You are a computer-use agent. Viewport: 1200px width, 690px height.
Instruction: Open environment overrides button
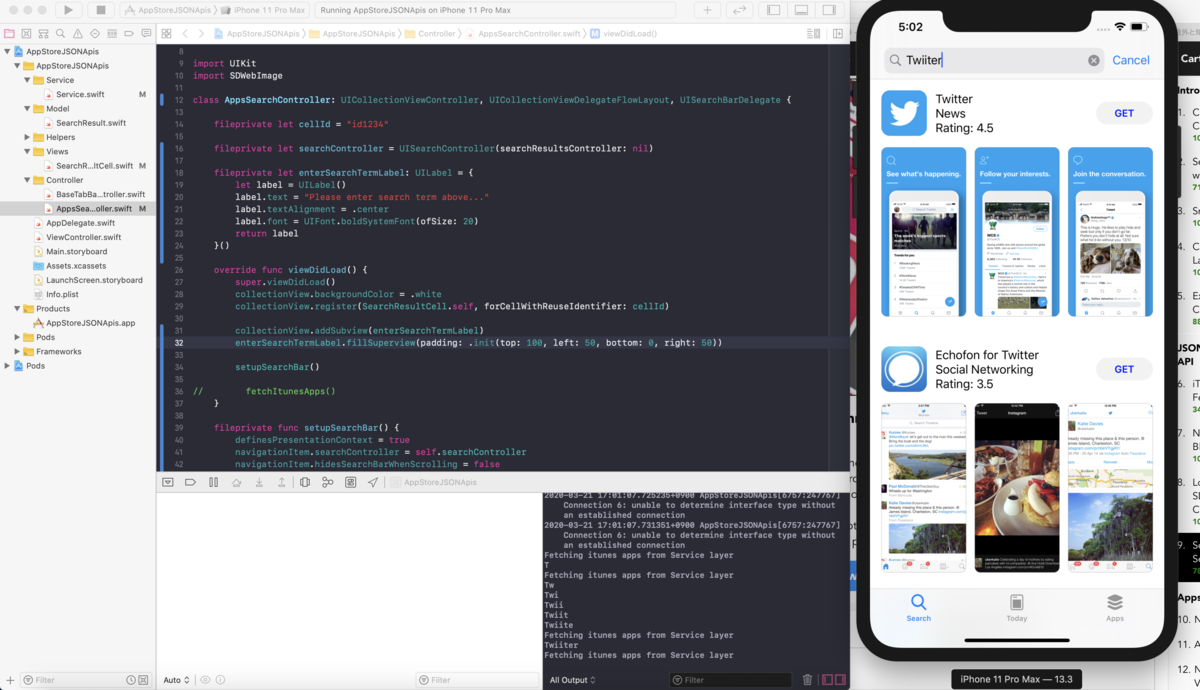pyautogui.click(x=350, y=482)
